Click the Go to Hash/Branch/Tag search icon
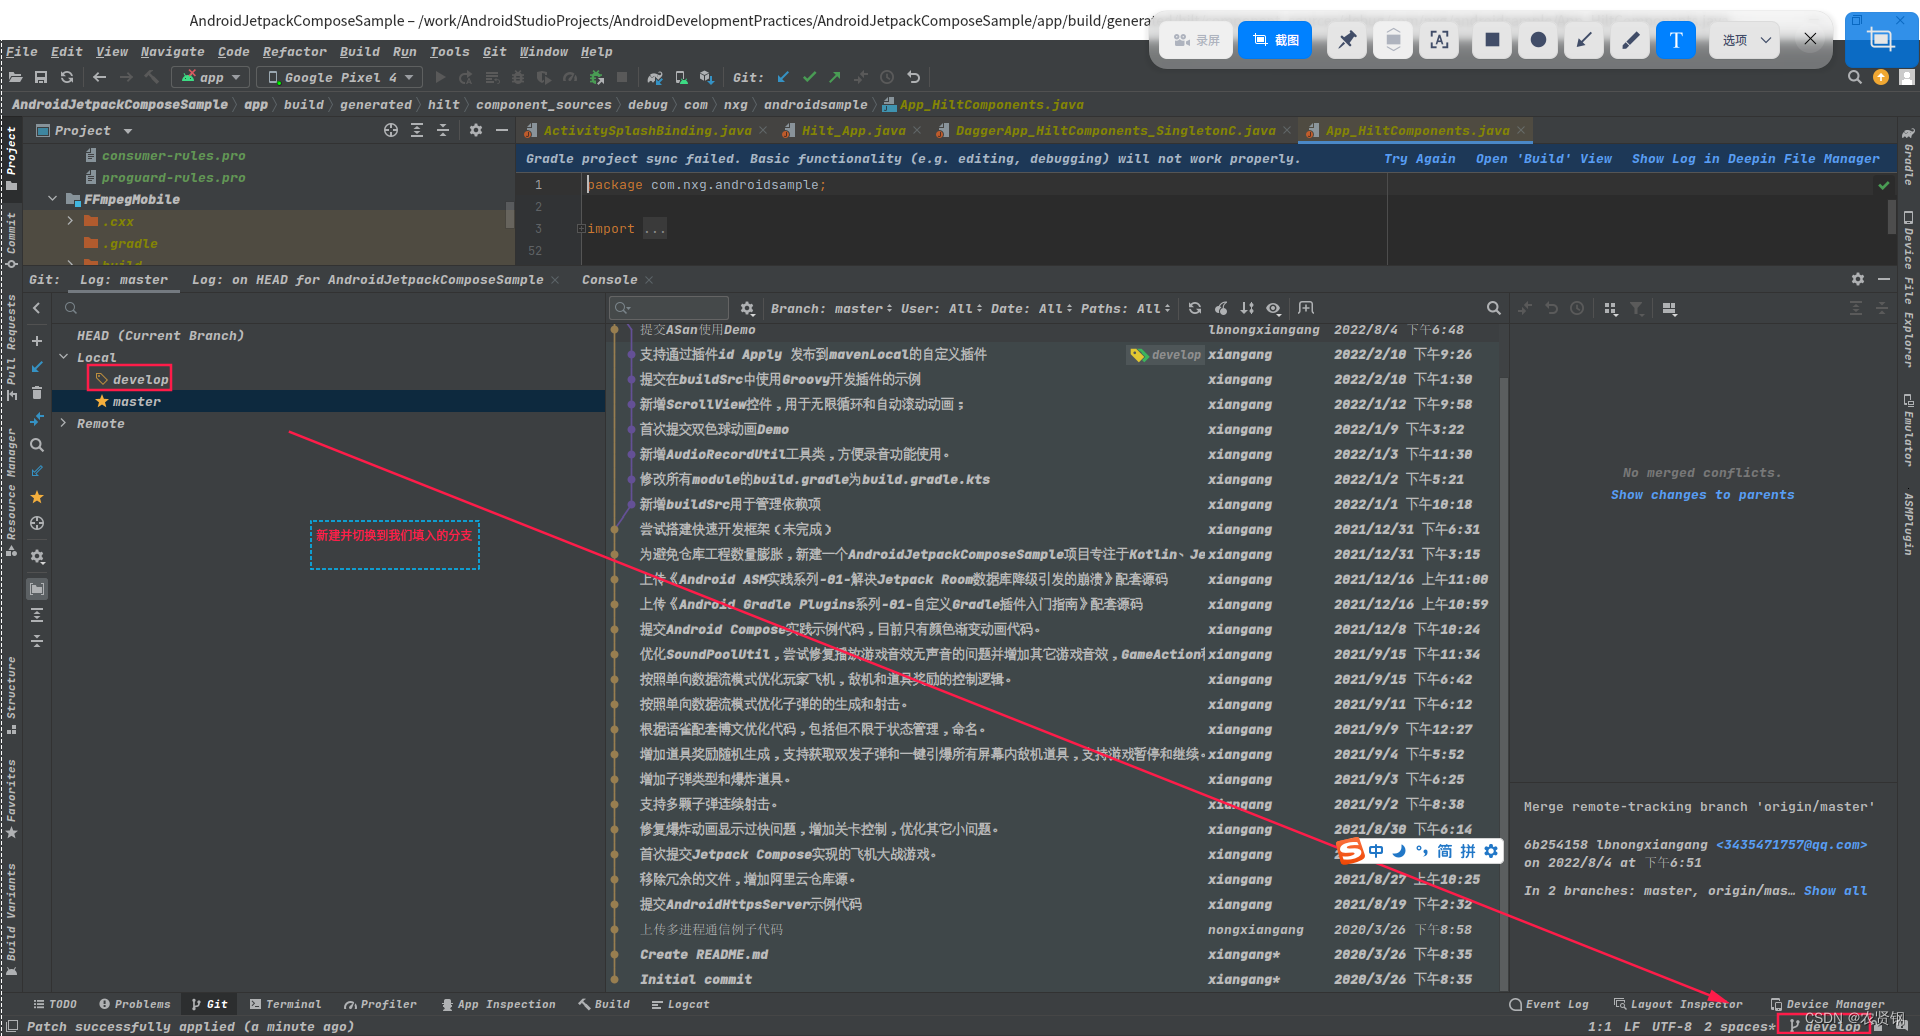Viewport: 1920px width, 1036px height. 1493,308
